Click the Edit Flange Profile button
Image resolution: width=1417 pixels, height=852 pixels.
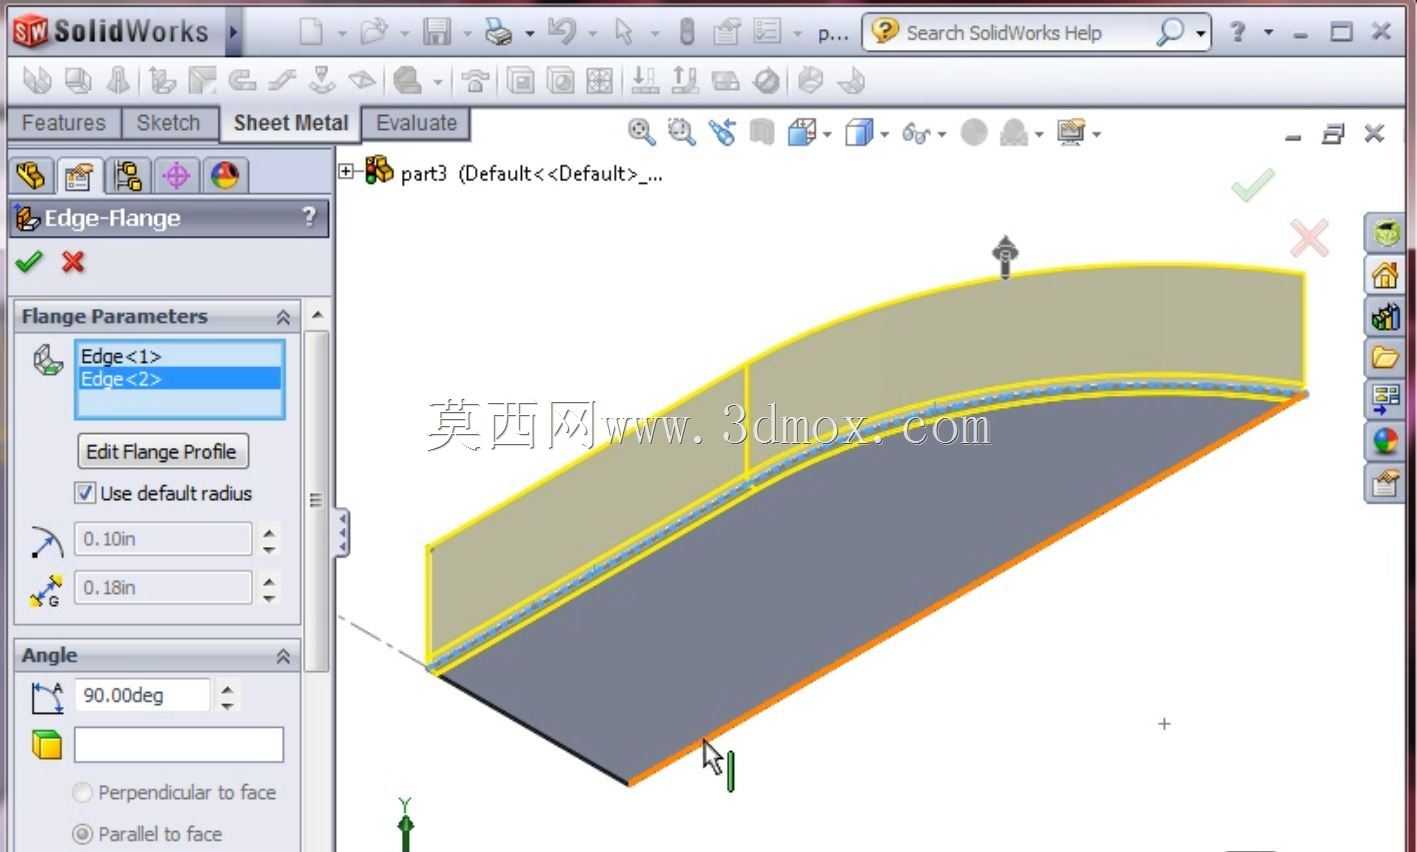pyautogui.click(x=162, y=451)
